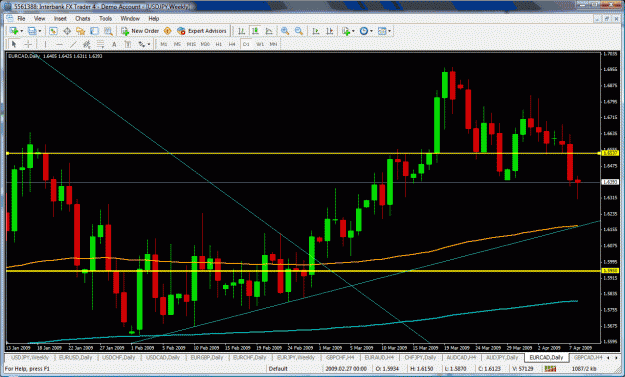Open the Profiles icon
The width and height of the screenshot is (625, 377).
31,31
